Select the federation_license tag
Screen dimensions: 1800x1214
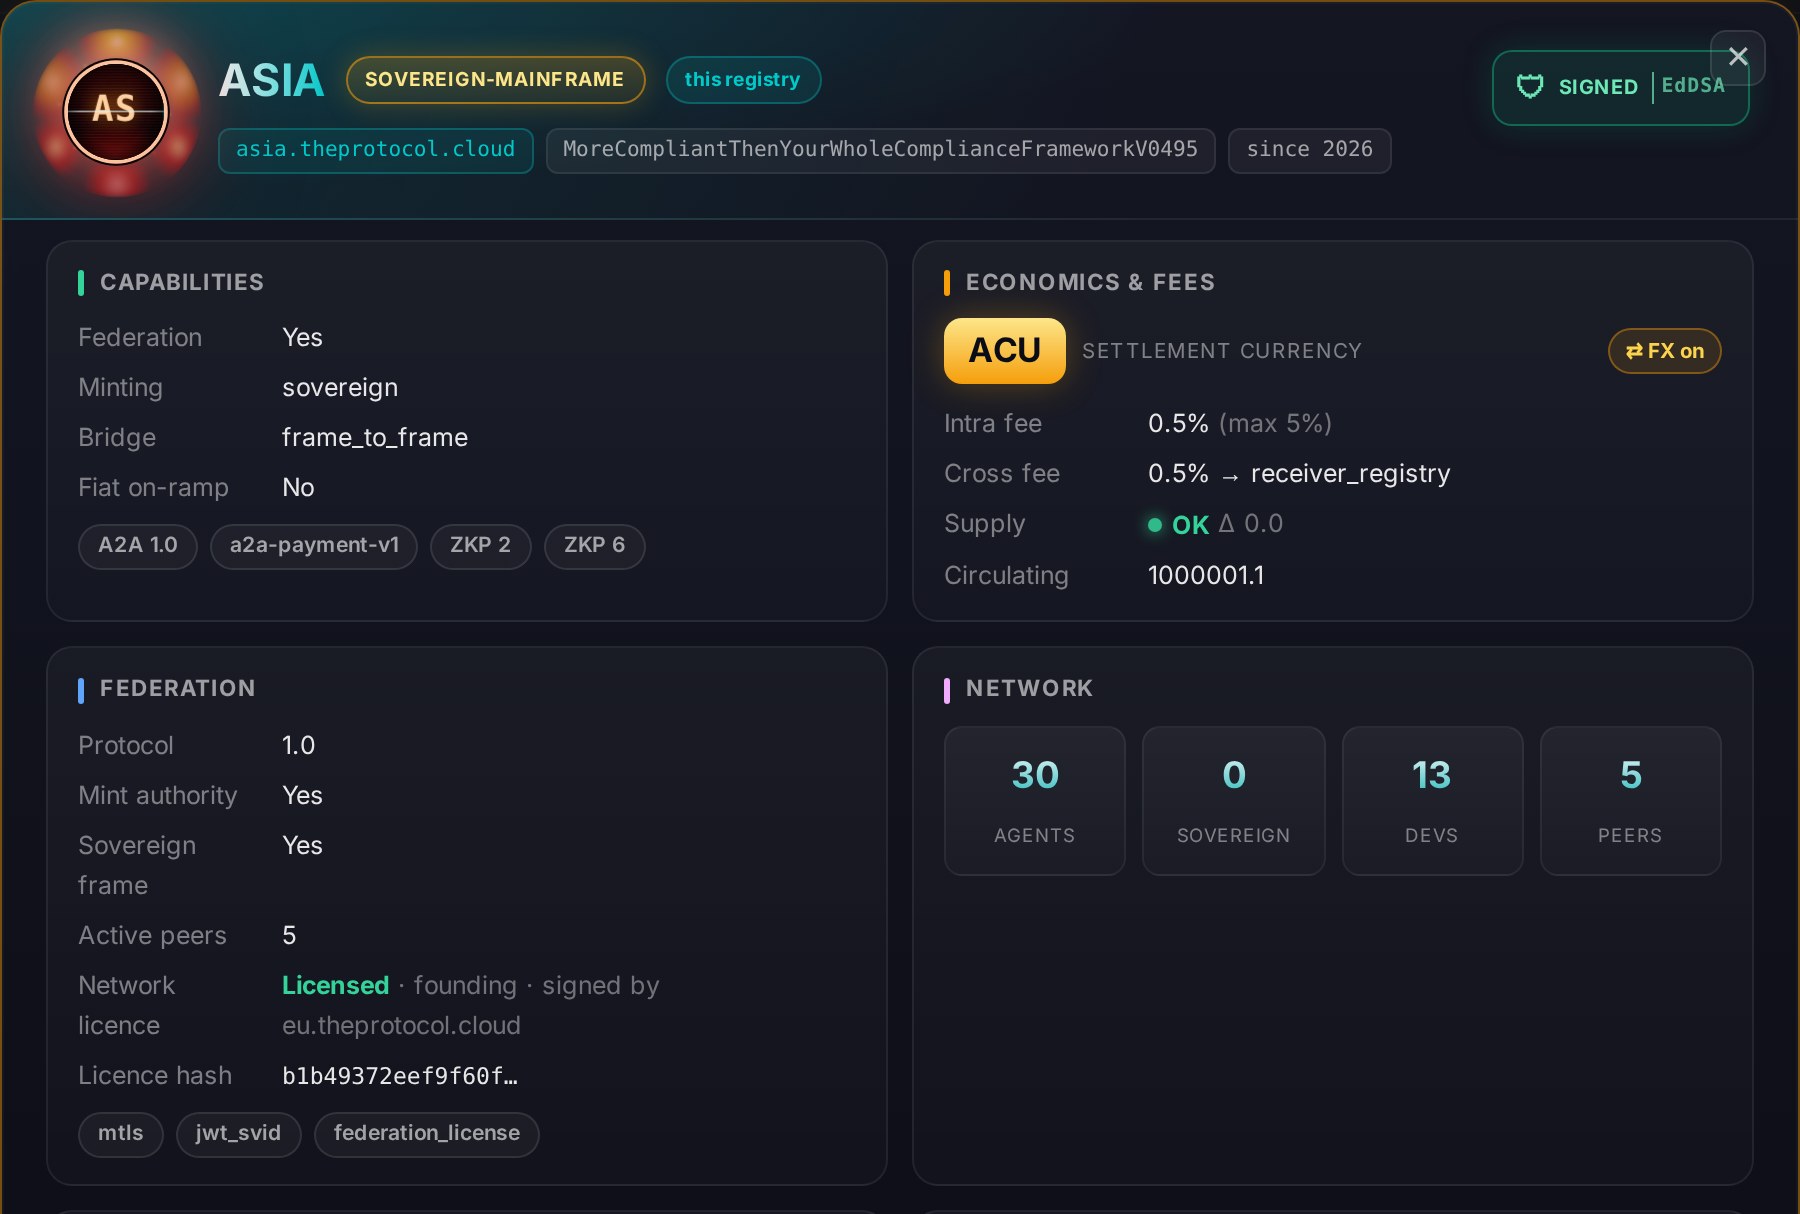pyautogui.click(x=427, y=1134)
